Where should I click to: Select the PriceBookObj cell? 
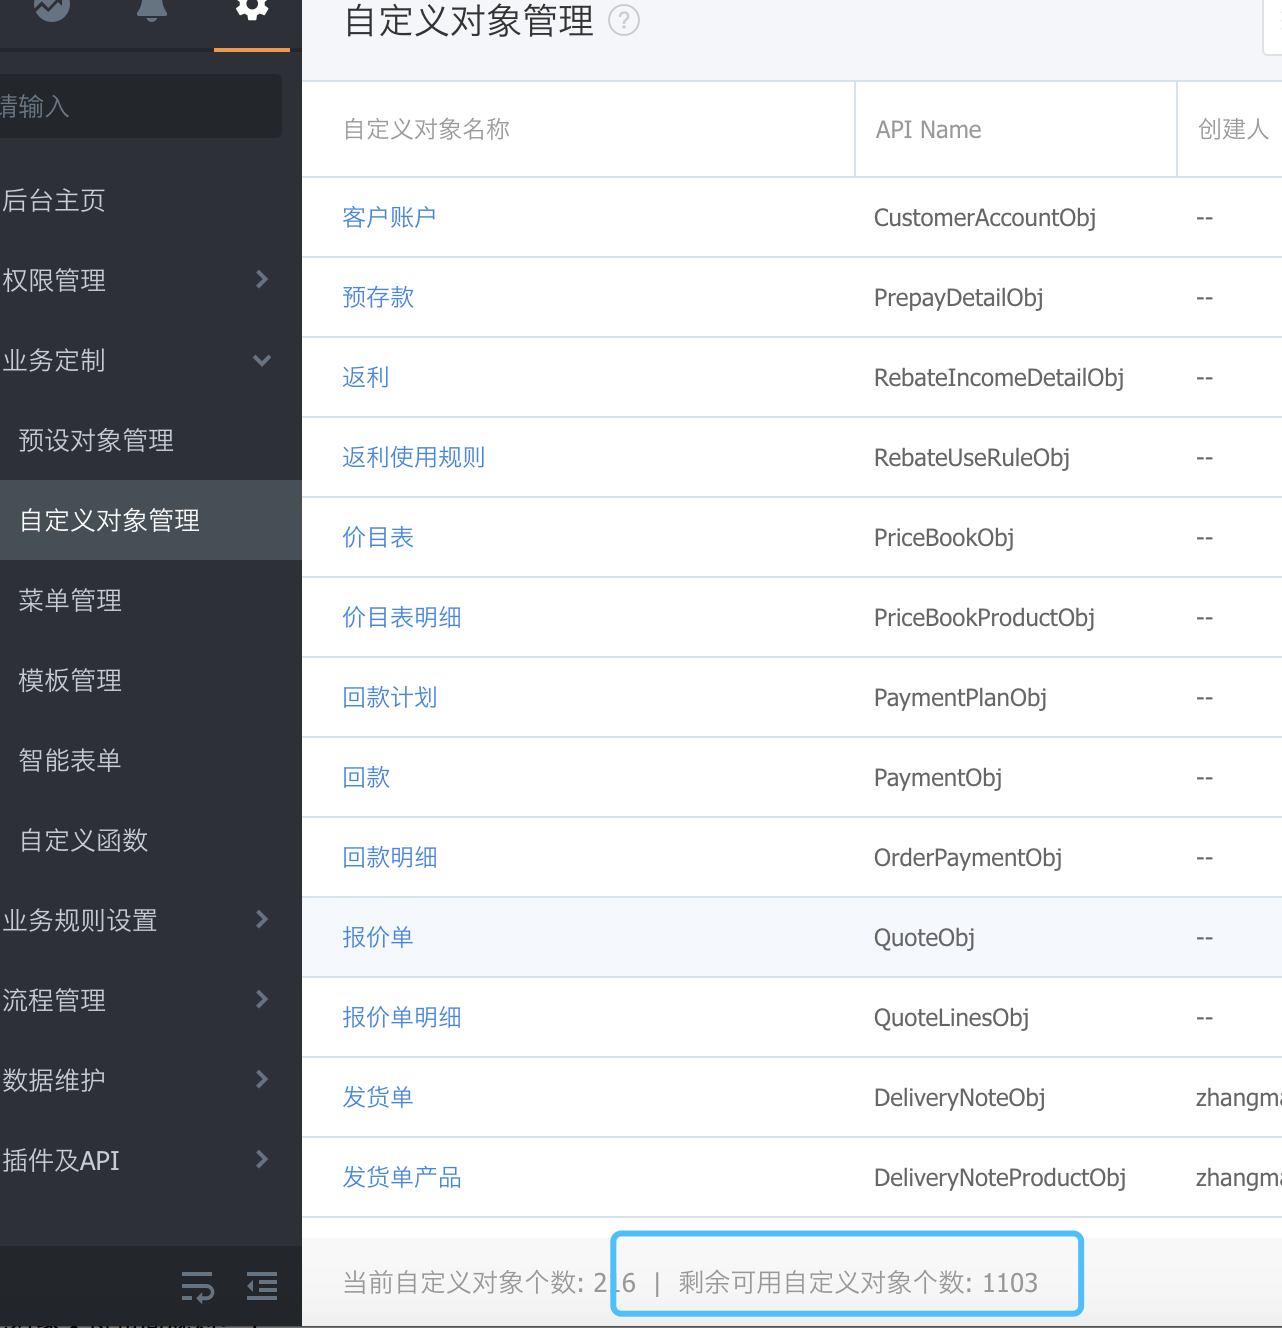click(944, 538)
